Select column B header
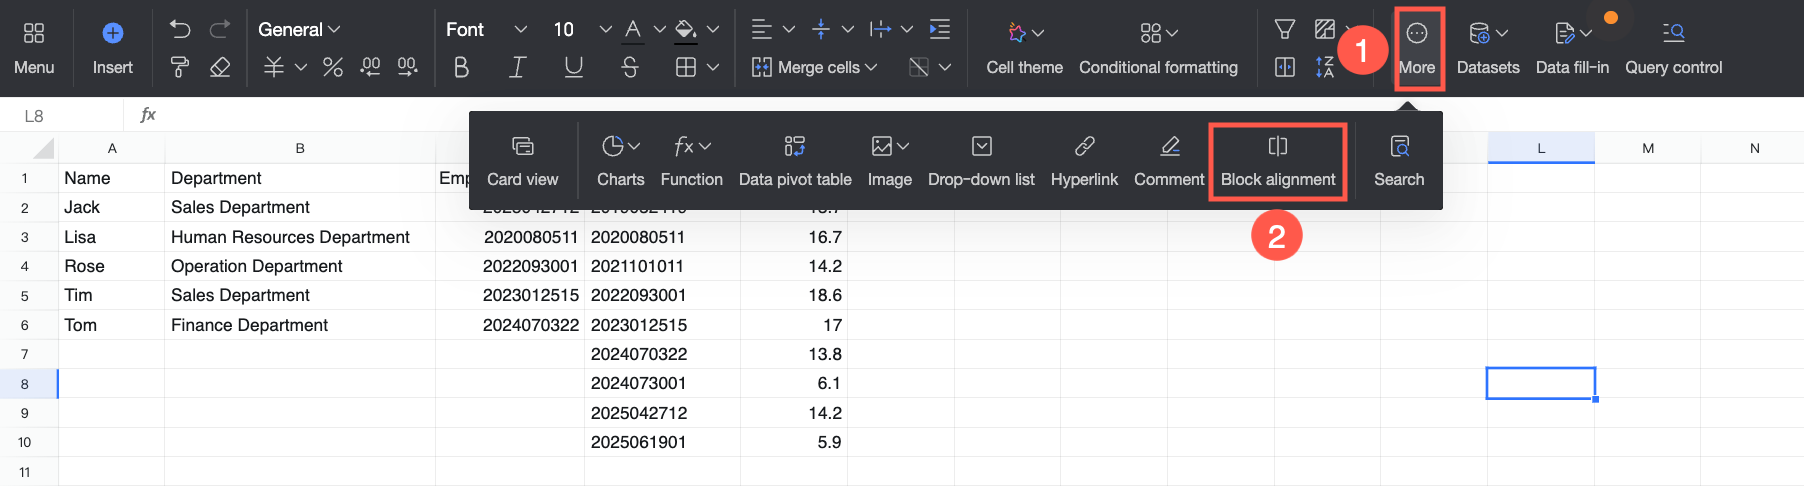1804x486 pixels. [300, 148]
